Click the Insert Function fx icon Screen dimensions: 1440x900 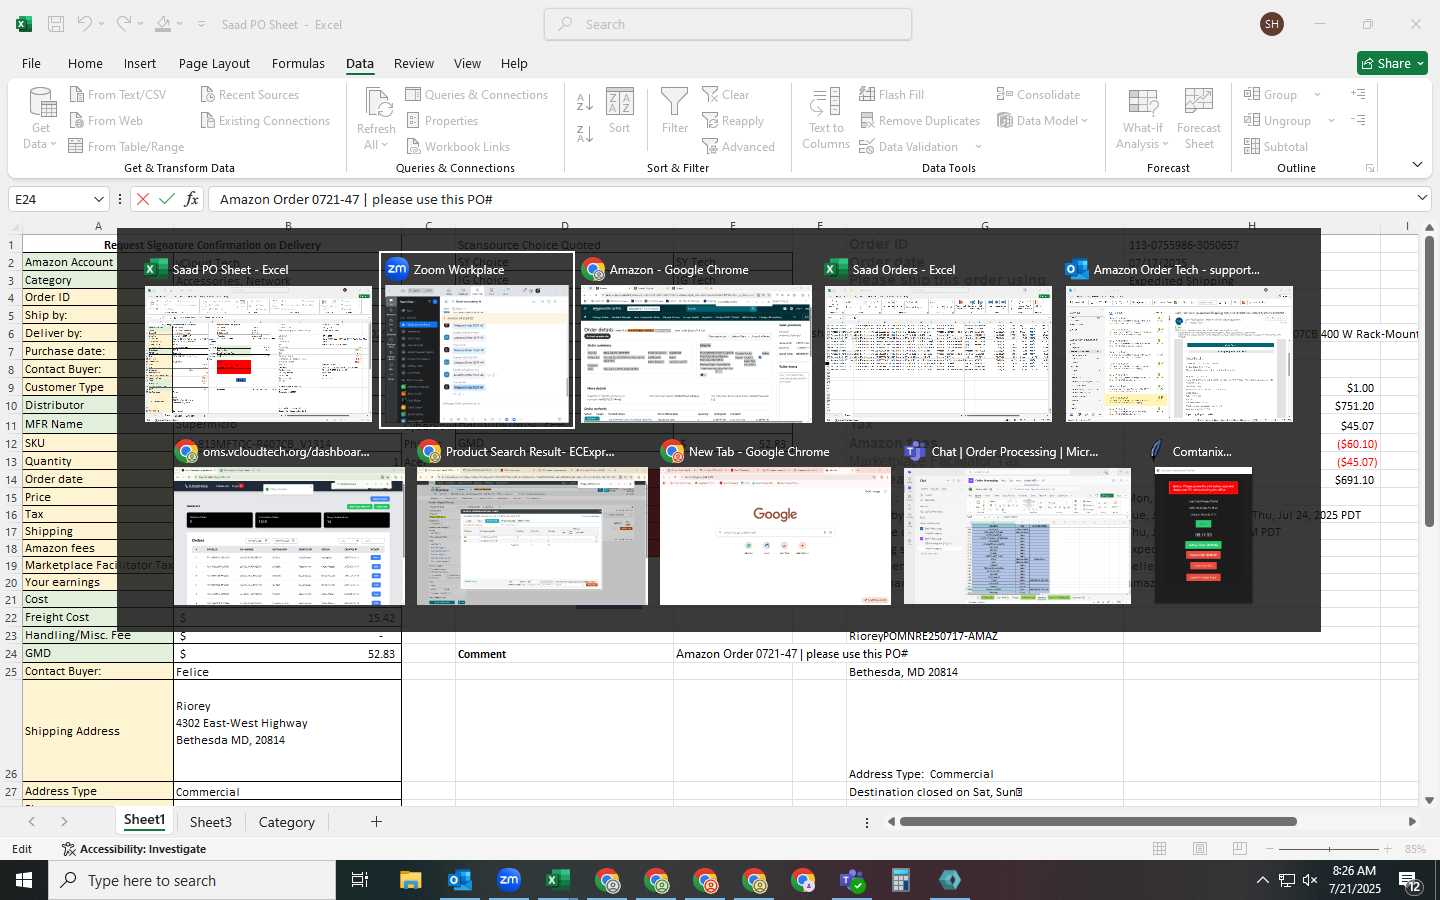191,199
